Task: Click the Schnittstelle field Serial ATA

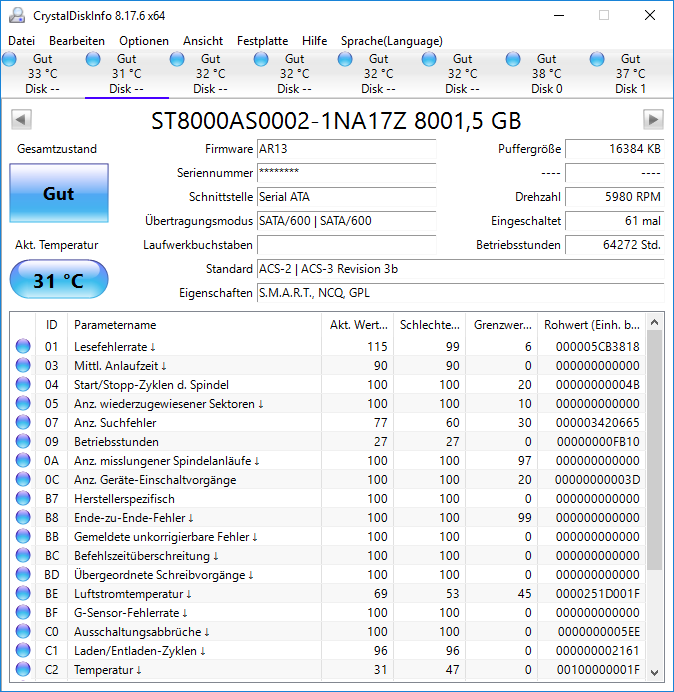Action: tap(346, 197)
